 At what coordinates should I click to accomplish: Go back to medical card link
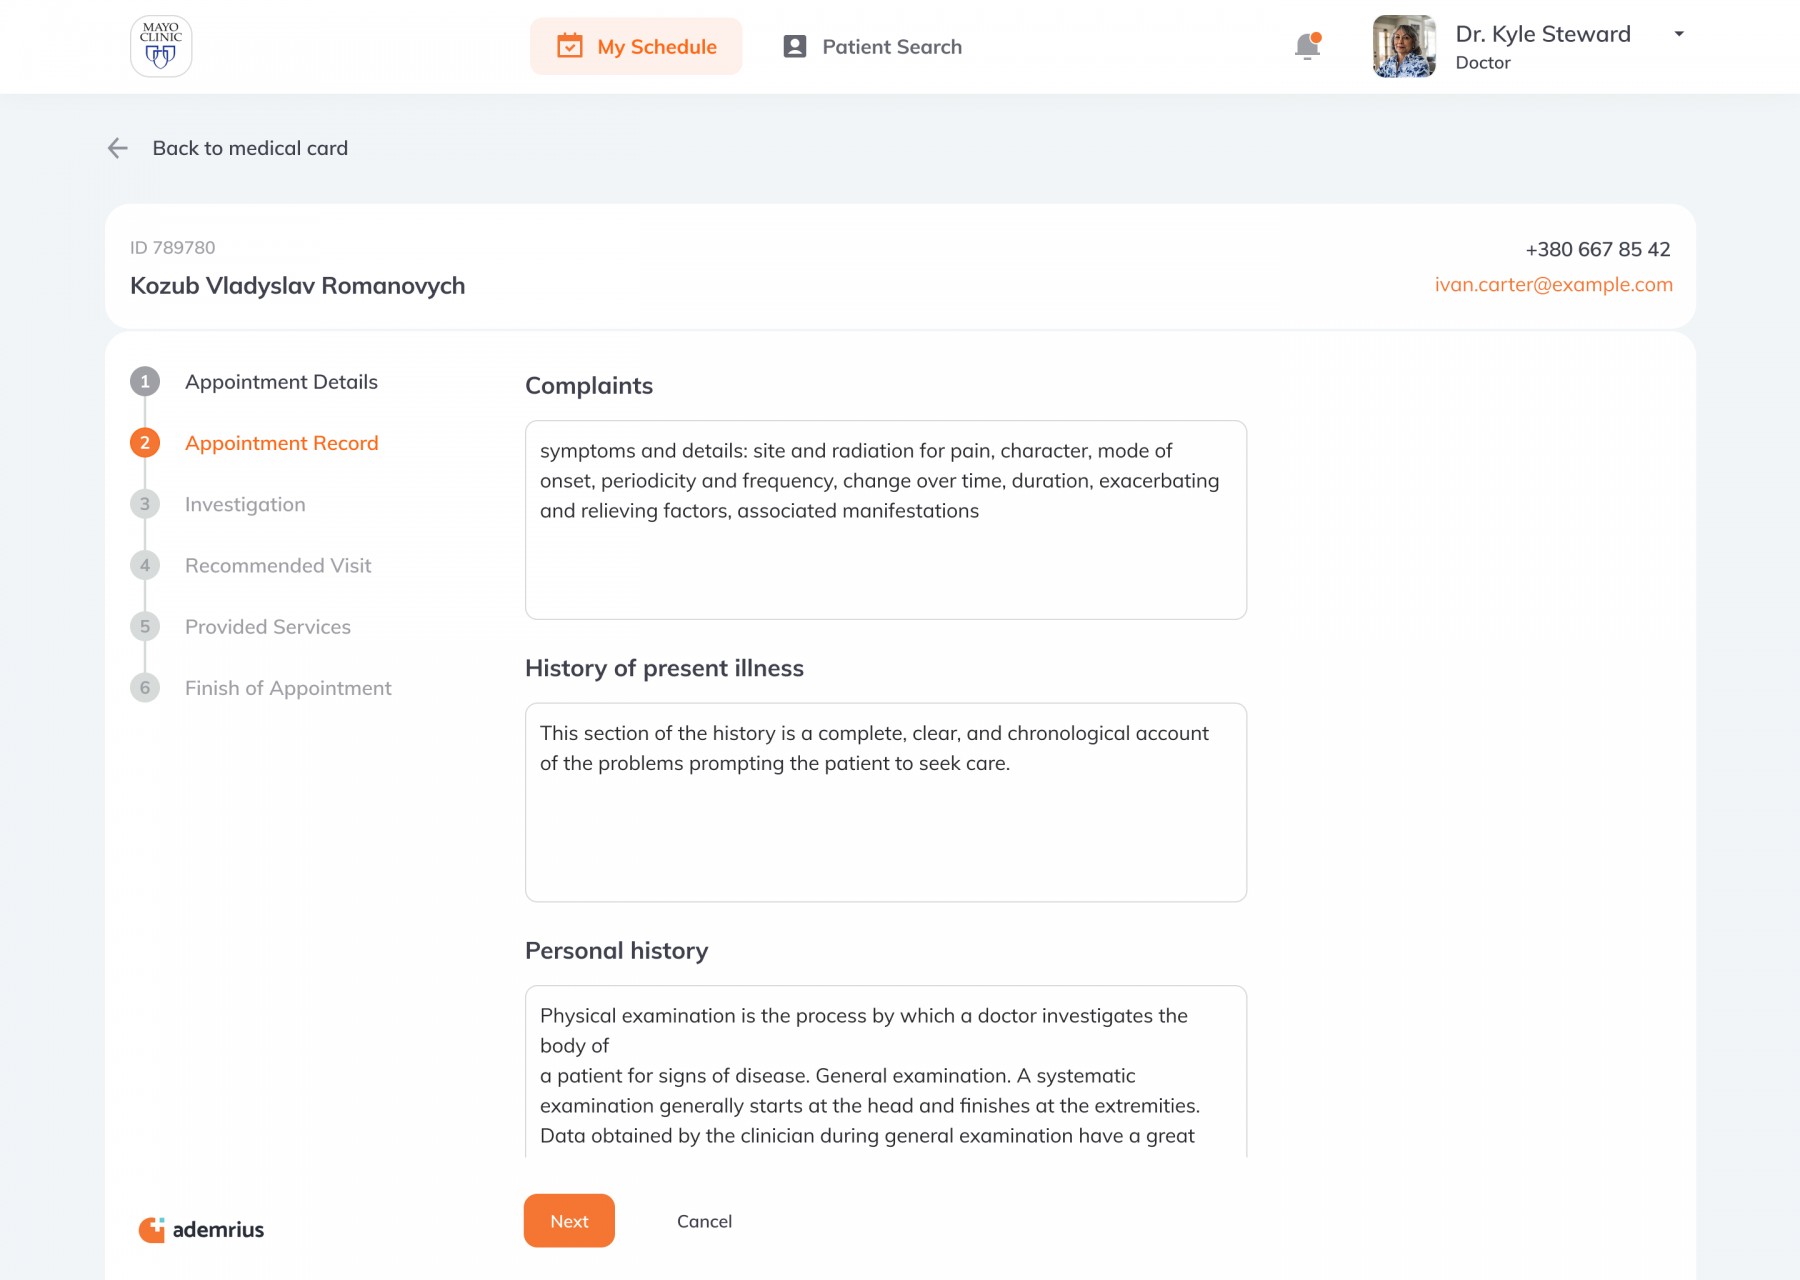(250, 148)
